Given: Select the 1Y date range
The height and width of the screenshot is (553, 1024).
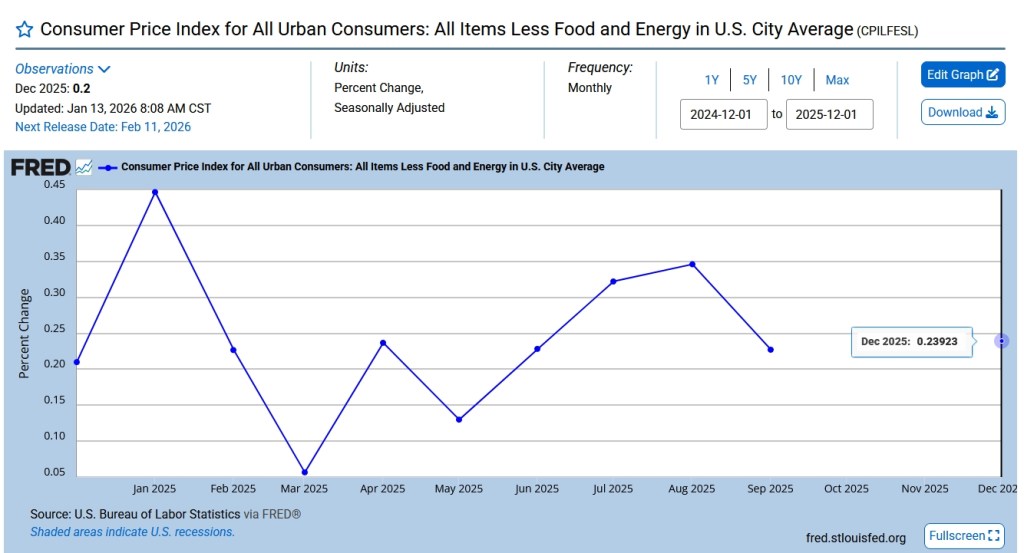Looking at the screenshot, I should click(x=711, y=80).
